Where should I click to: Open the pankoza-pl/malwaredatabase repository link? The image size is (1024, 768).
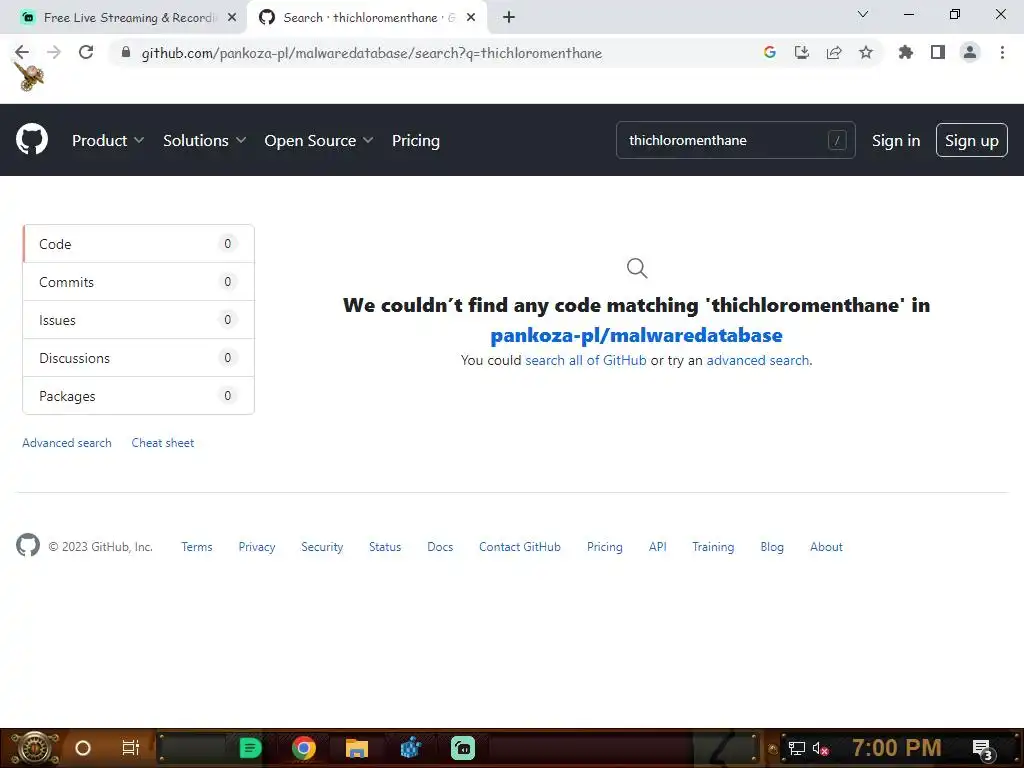(x=636, y=335)
